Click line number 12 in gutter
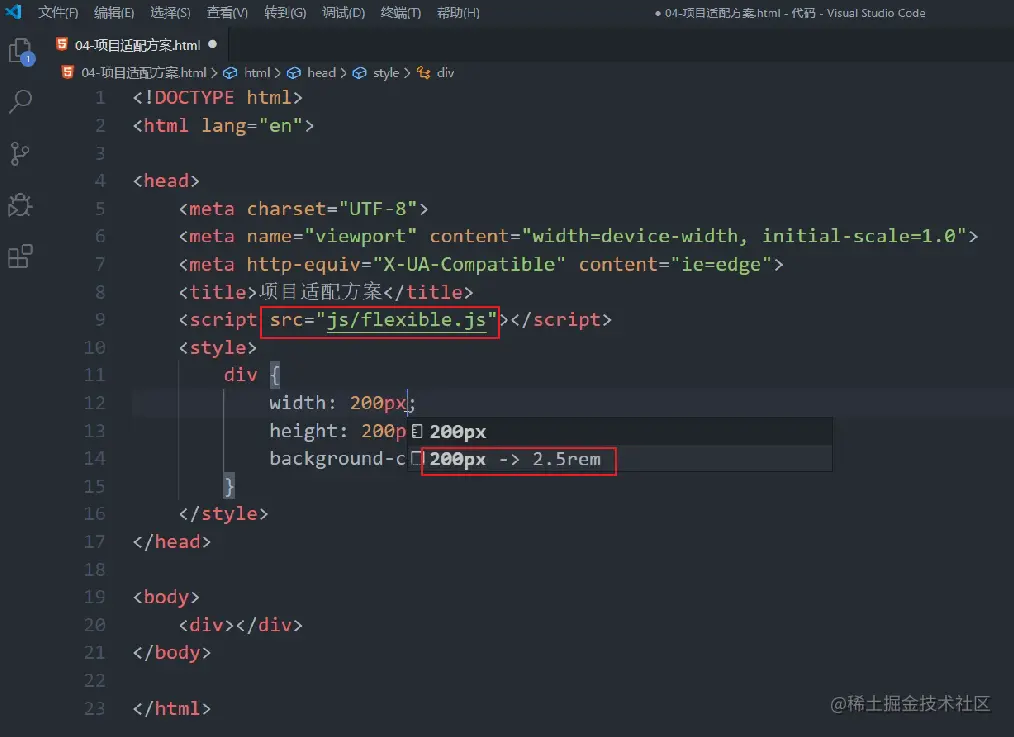This screenshot has width=1014, height=737. point(94,403)
